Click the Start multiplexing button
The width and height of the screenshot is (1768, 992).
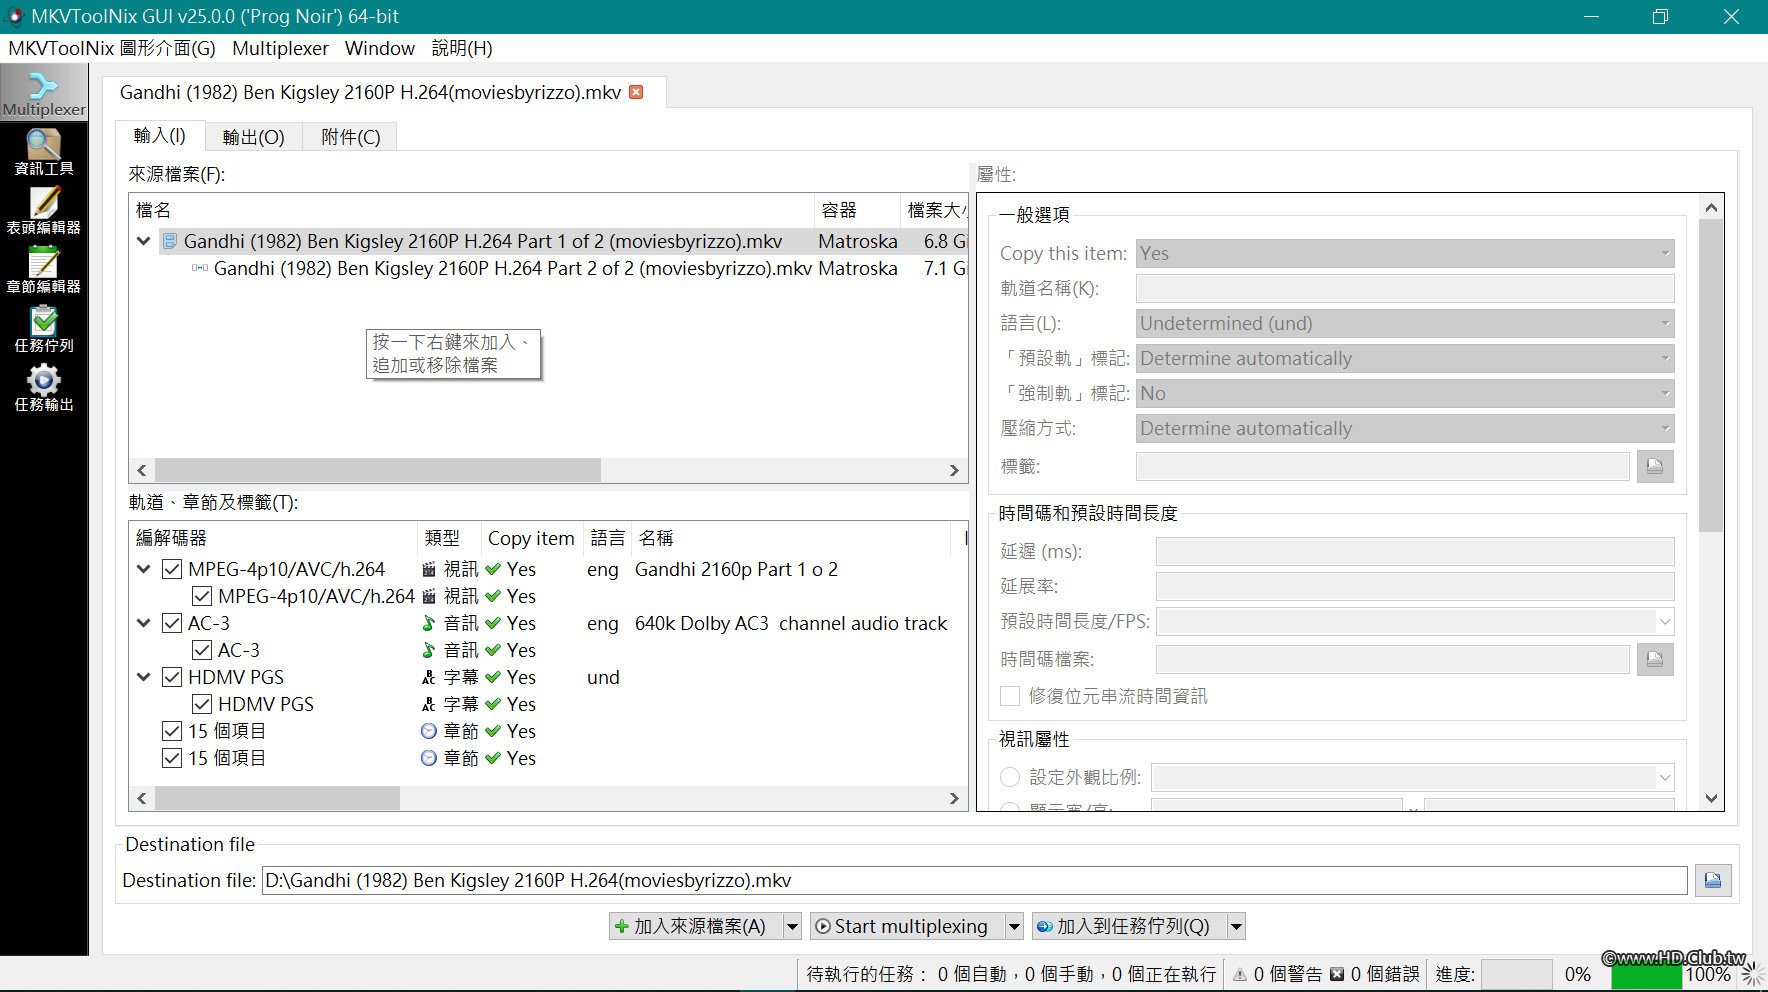907,926
